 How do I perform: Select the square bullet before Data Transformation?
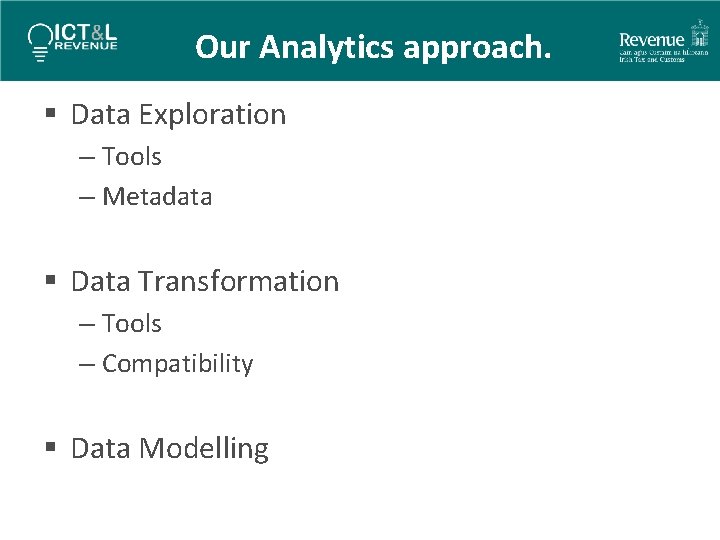click(51, 282)
